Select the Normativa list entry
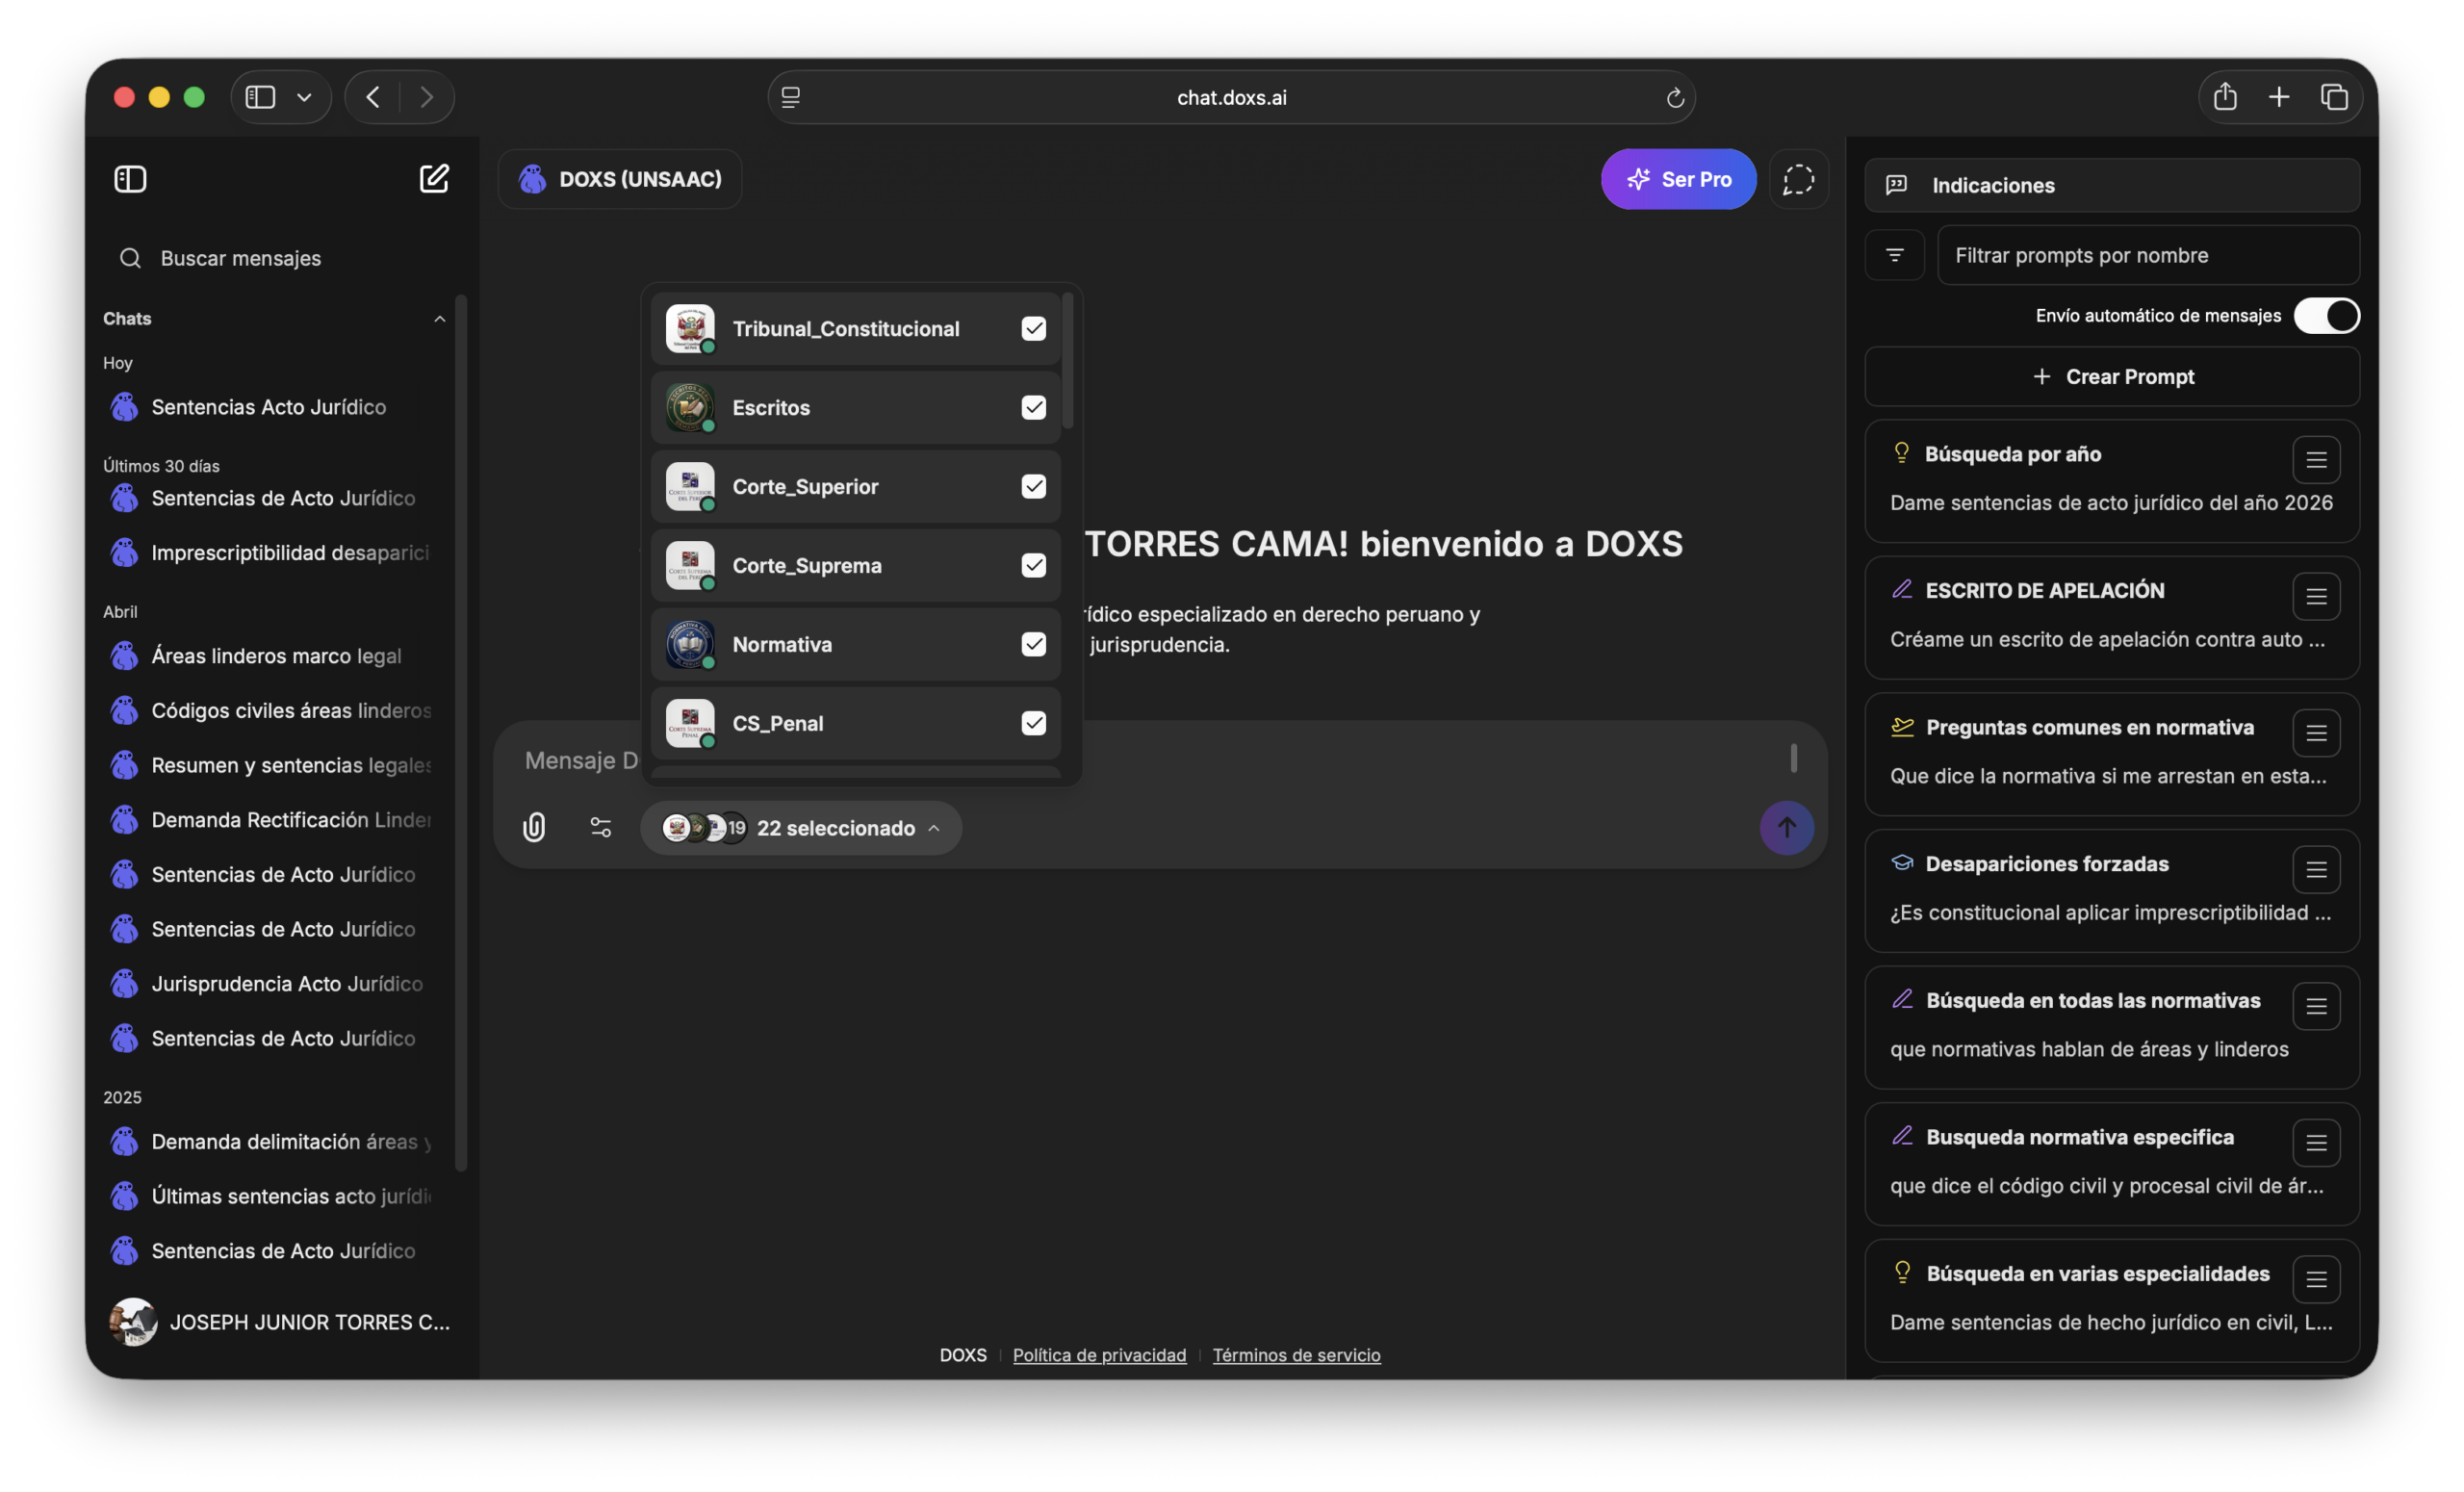 click(x=855, y=645)
